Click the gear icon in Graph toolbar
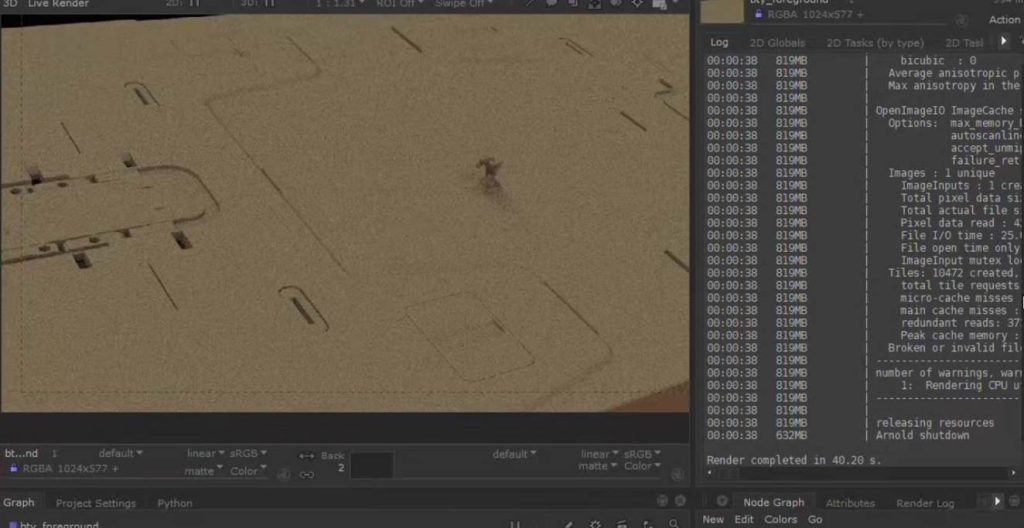Image resolution: width=1024 pixels, height=528 pixels. [596, 524]
